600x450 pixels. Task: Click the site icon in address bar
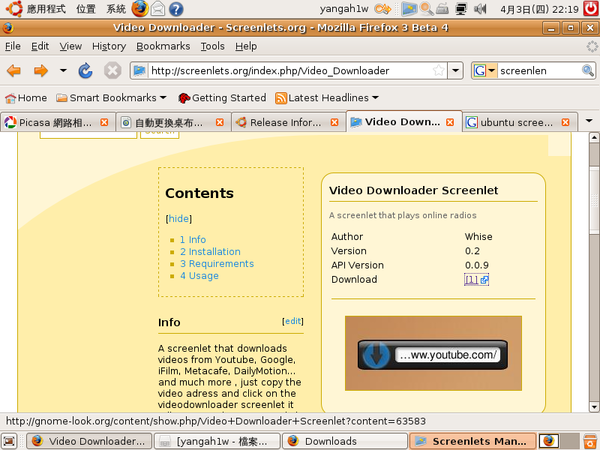[139, 70]
